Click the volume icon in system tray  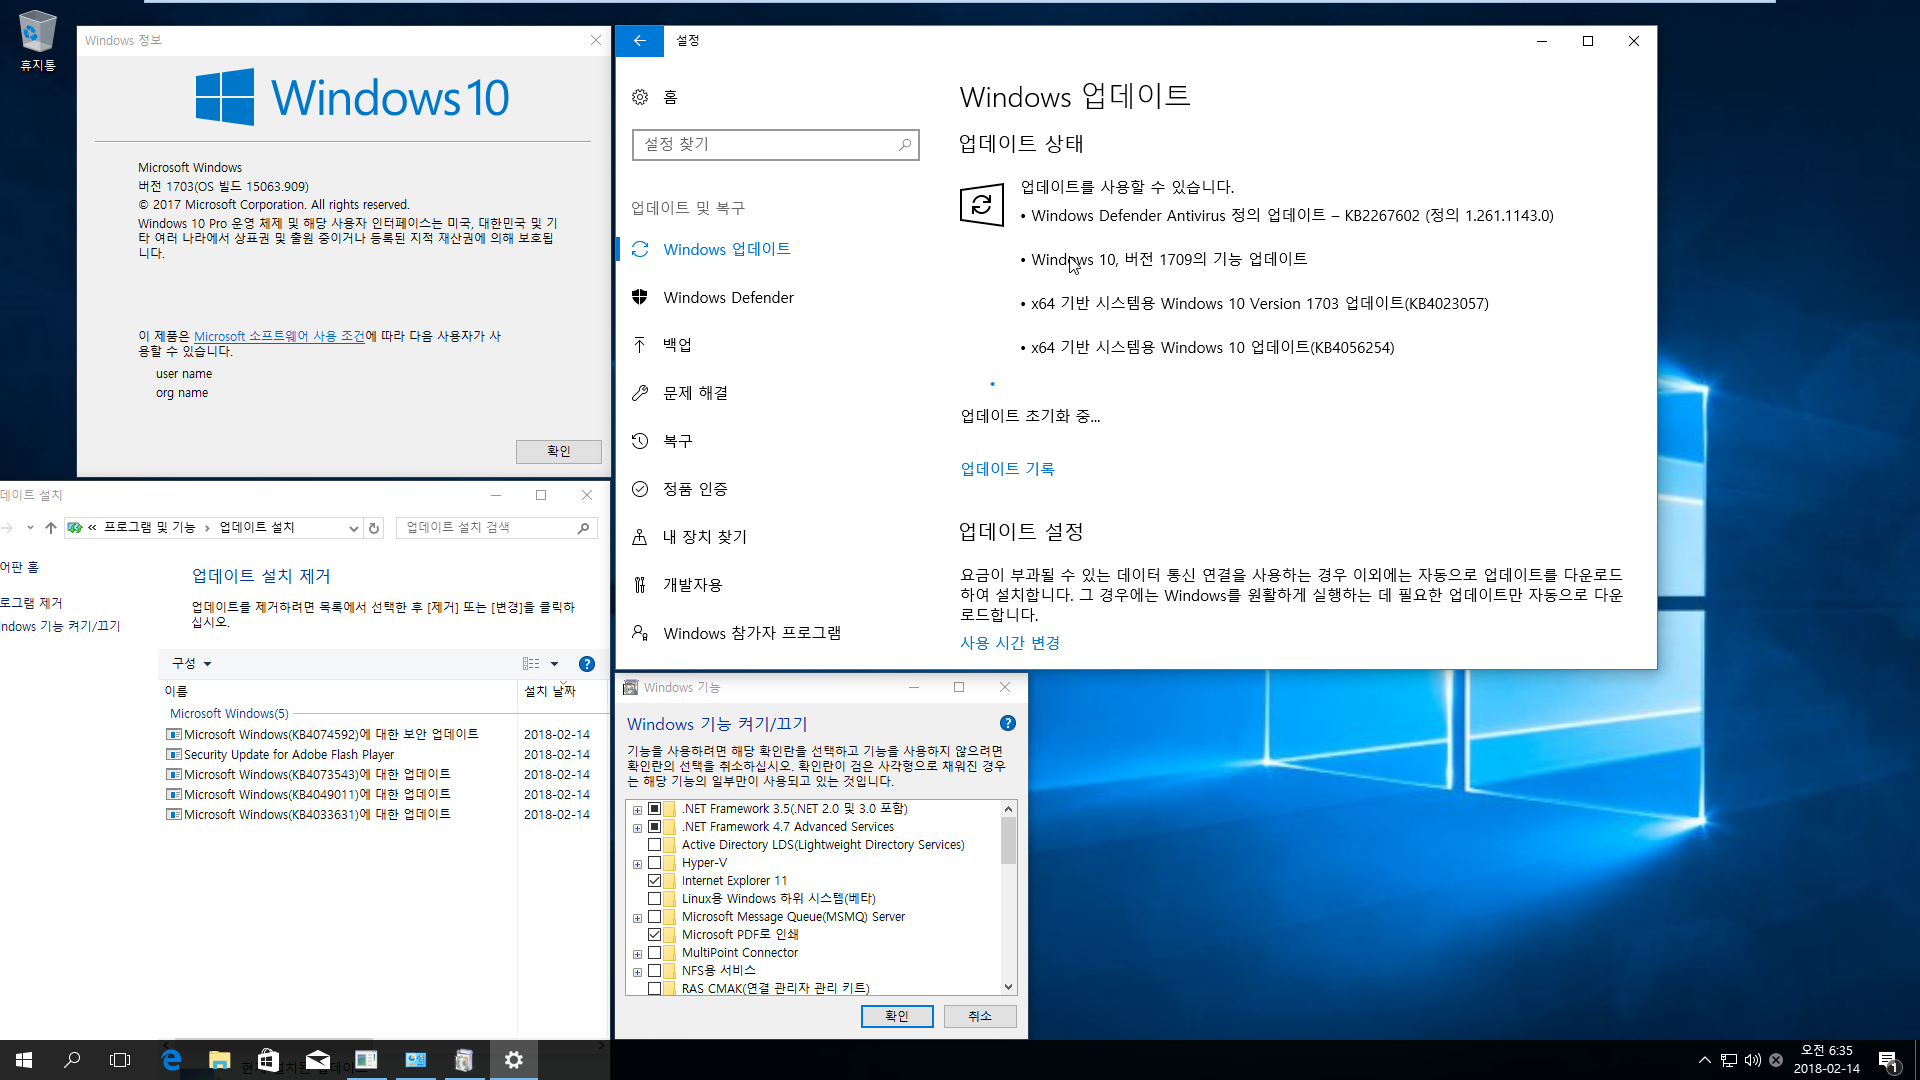1753,1060
